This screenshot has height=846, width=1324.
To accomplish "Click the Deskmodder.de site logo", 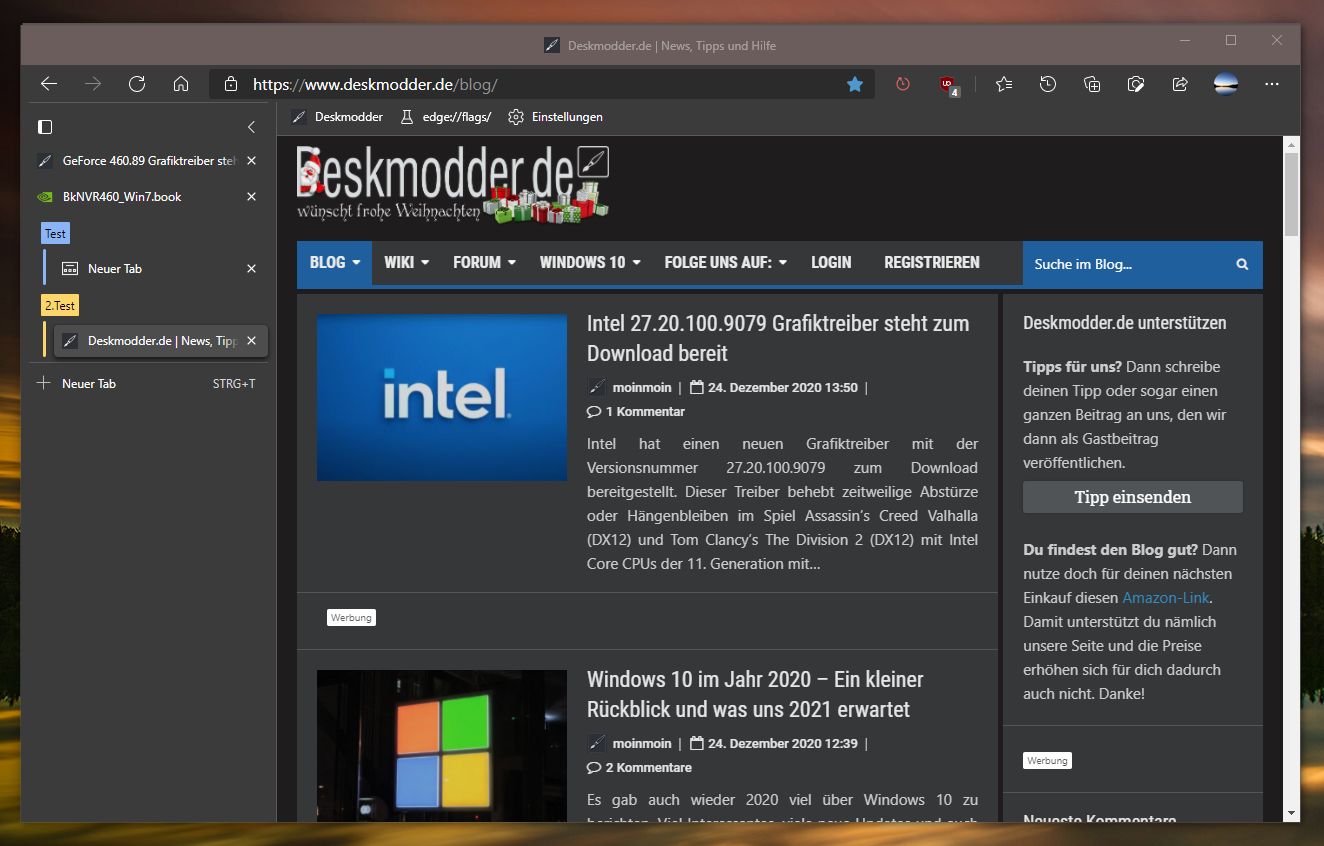I will coord(453,184).
